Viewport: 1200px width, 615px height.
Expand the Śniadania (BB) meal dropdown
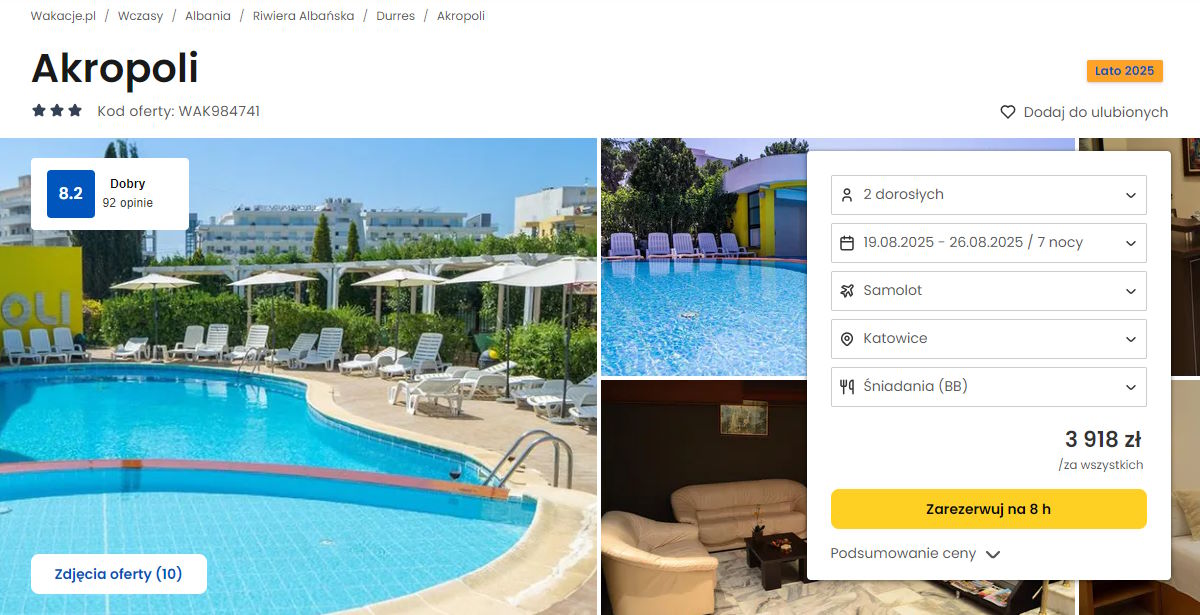989,387
